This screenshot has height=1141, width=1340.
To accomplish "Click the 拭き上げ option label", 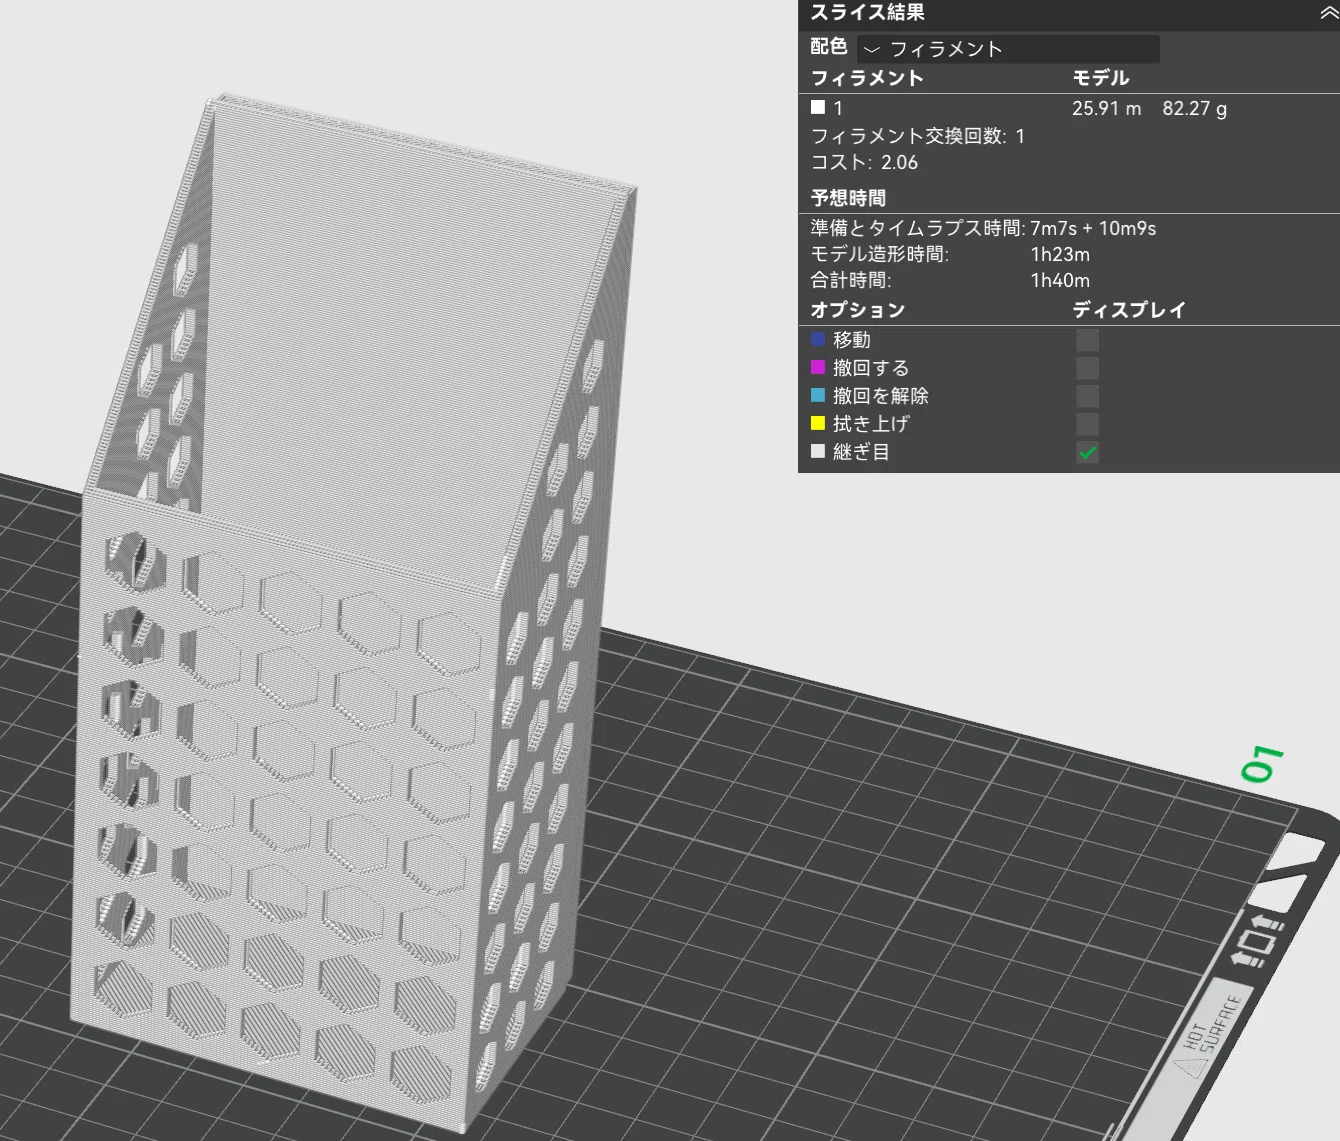I will 871,424.
